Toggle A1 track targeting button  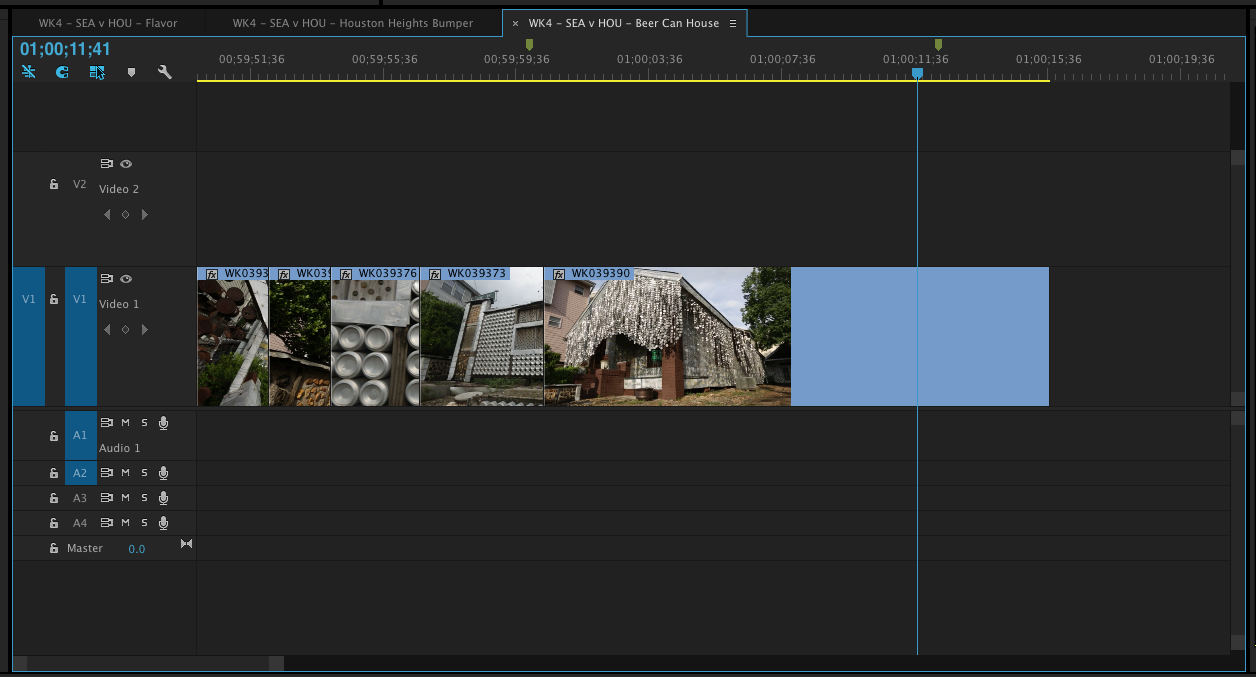[81, 436]
